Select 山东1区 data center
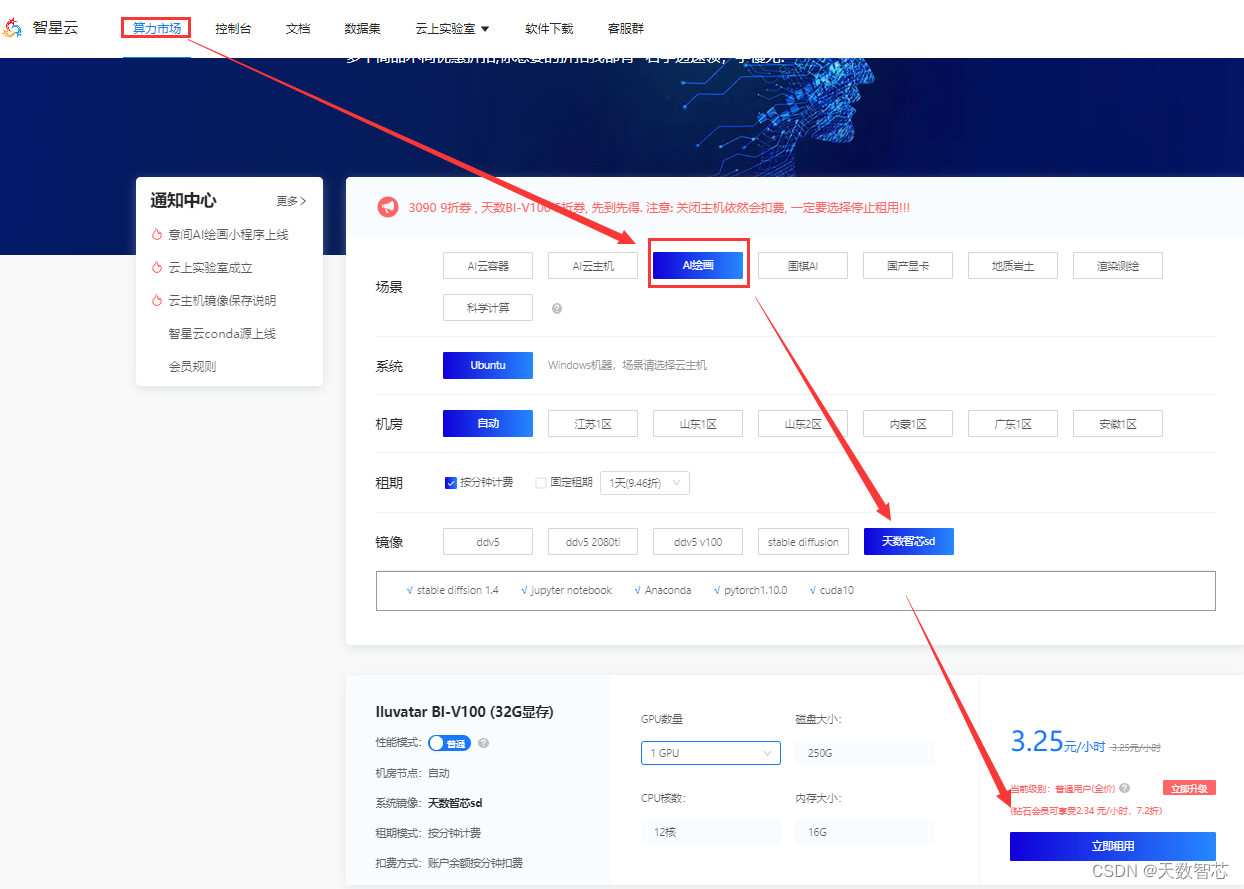The height and width of the screenshot is (889, 1244). pos(698,424)
